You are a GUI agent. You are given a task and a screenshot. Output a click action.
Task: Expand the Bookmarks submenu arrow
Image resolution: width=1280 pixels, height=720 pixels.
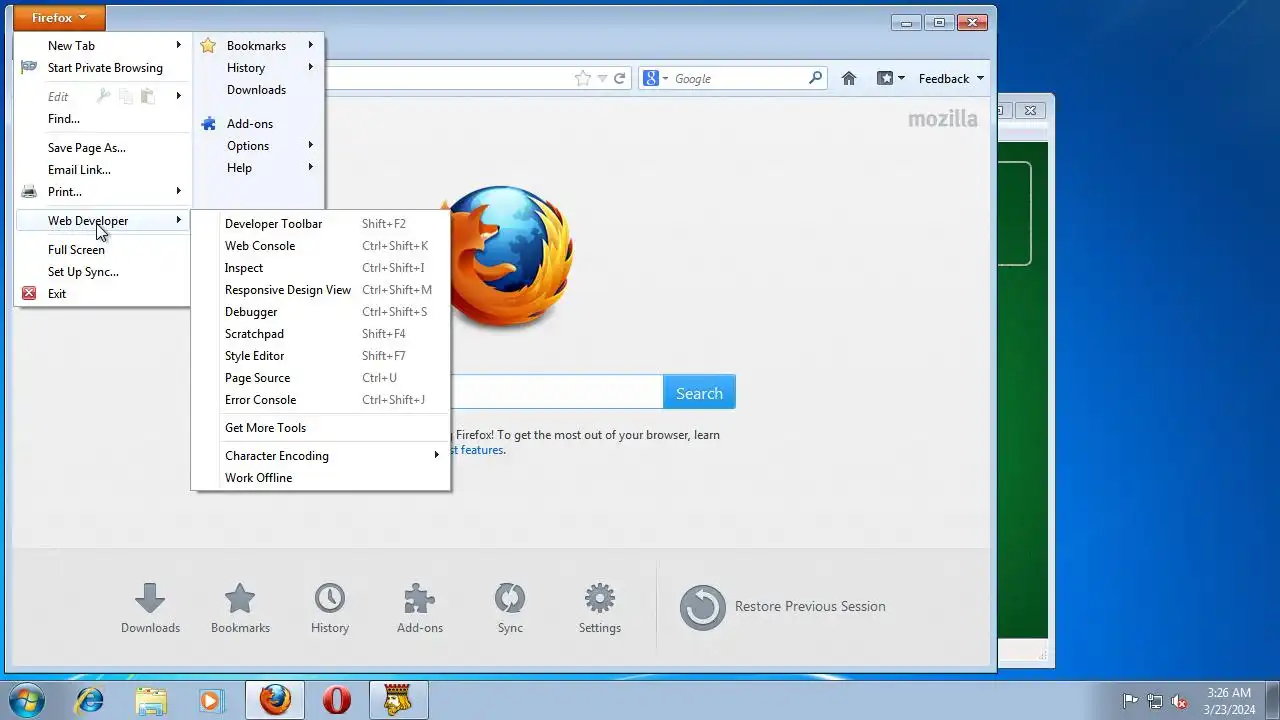click(311, 46)
